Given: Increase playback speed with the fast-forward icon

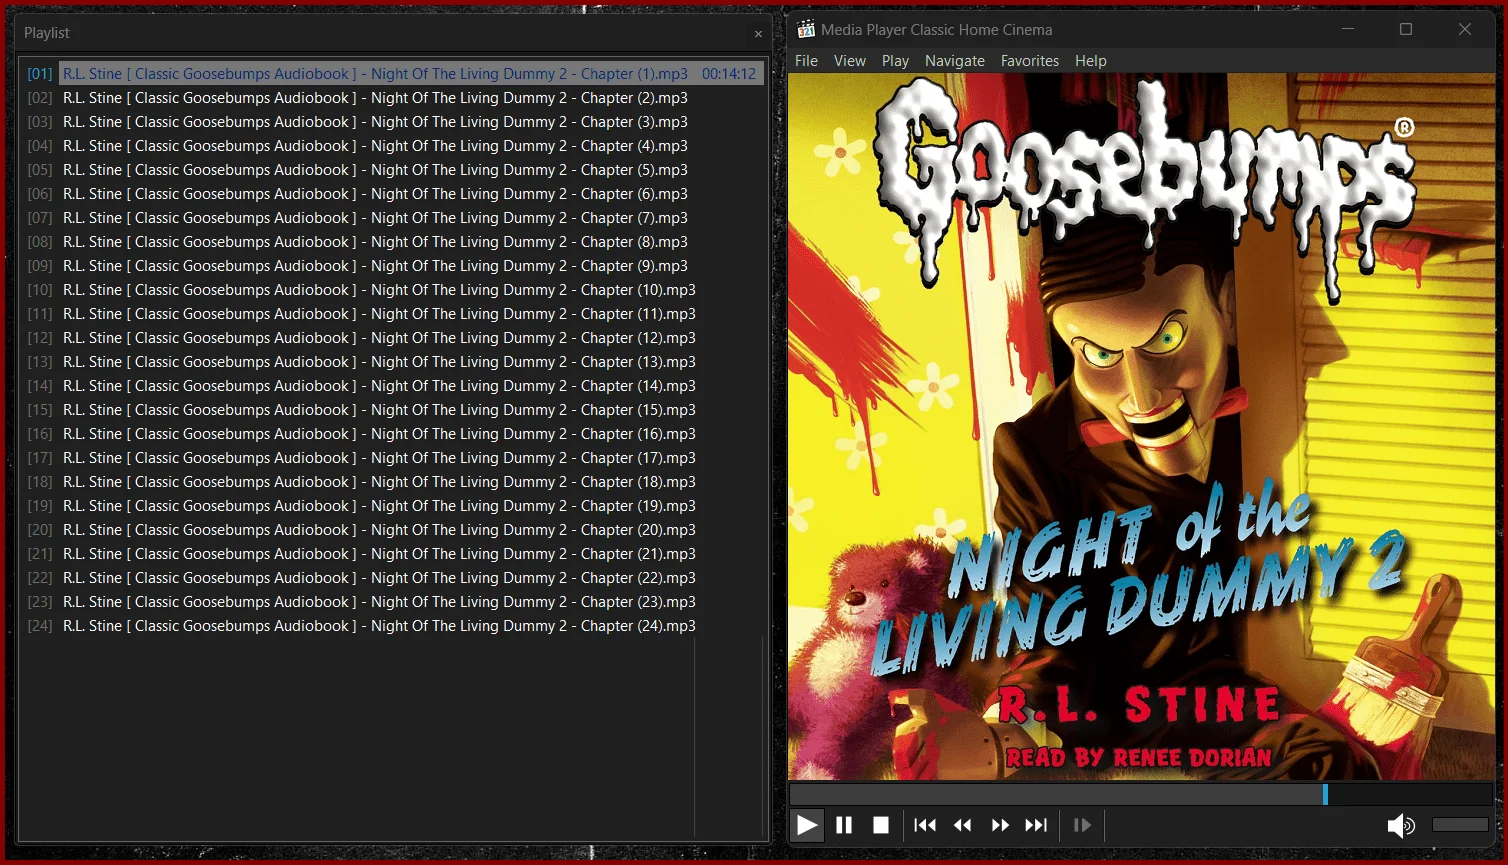Looking at the screenshot, I should tap(1000, 825).
